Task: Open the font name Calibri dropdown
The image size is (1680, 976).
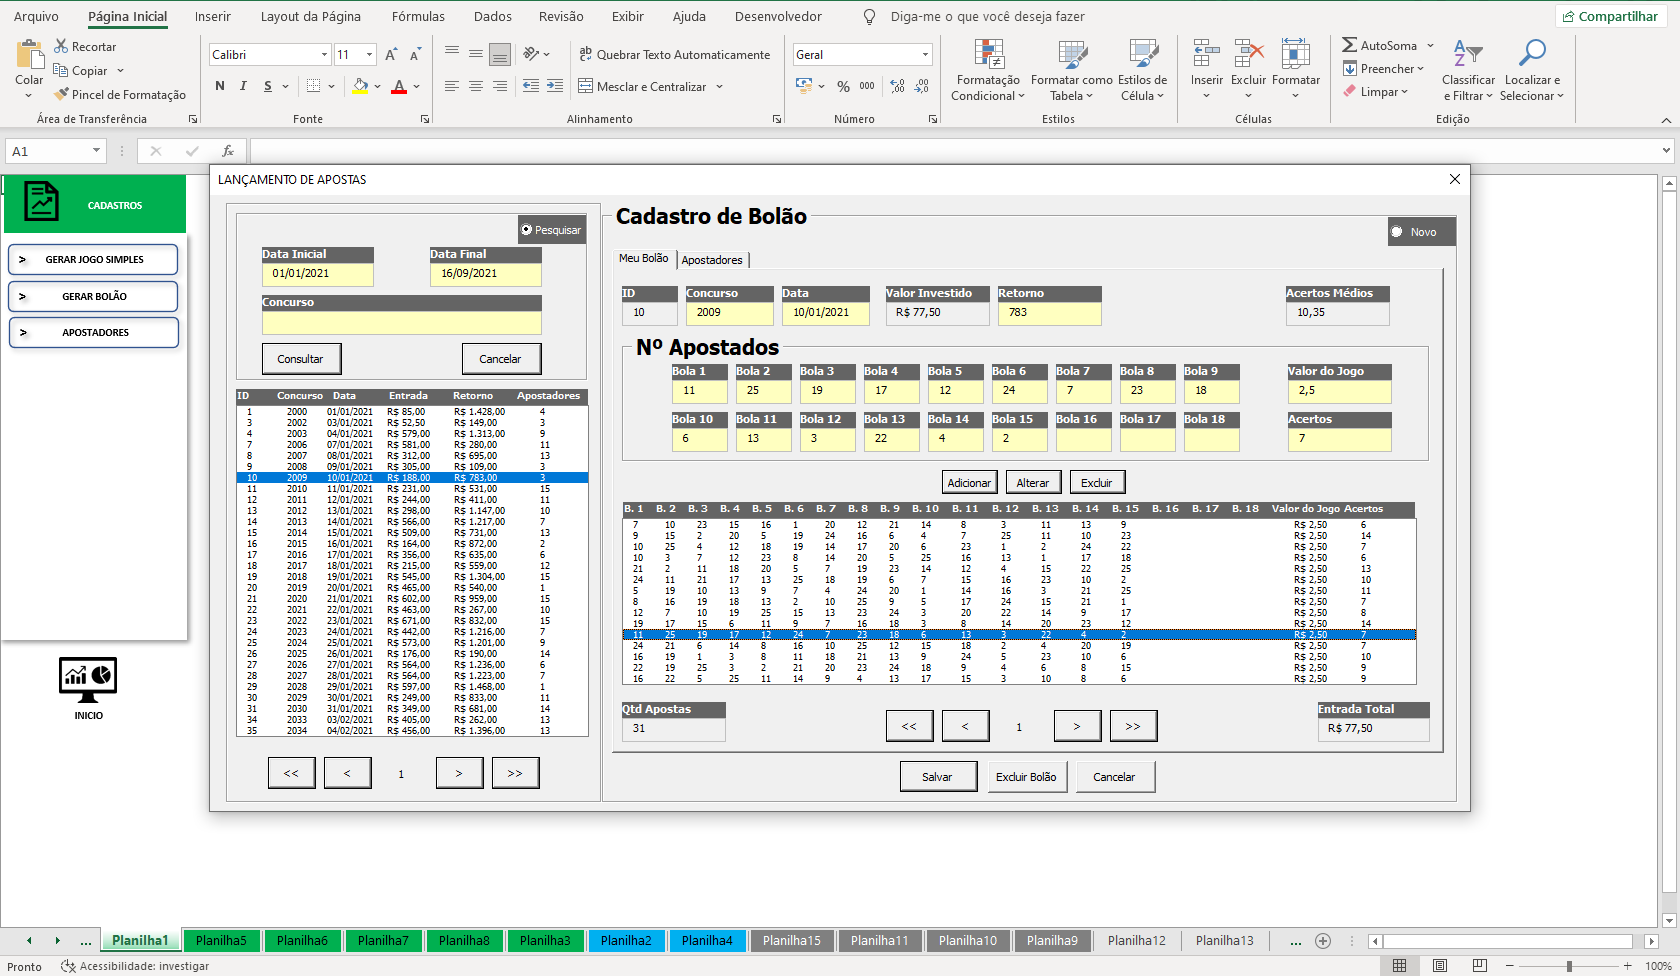Action: (x=324, y=55)
